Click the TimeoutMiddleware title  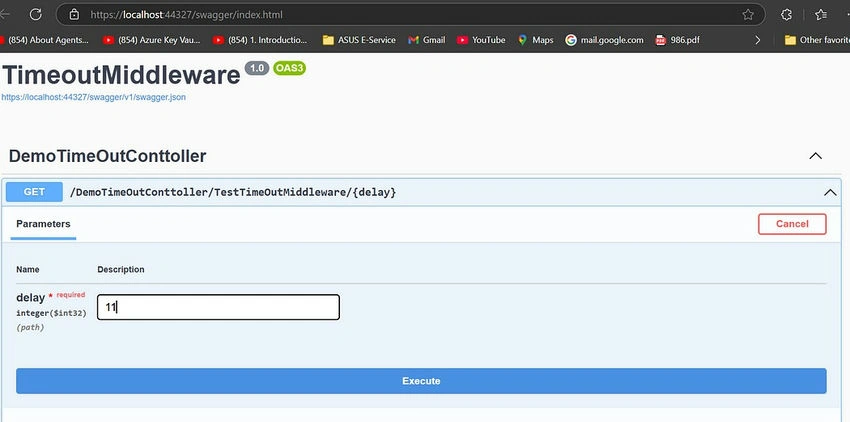pos(121,75)
